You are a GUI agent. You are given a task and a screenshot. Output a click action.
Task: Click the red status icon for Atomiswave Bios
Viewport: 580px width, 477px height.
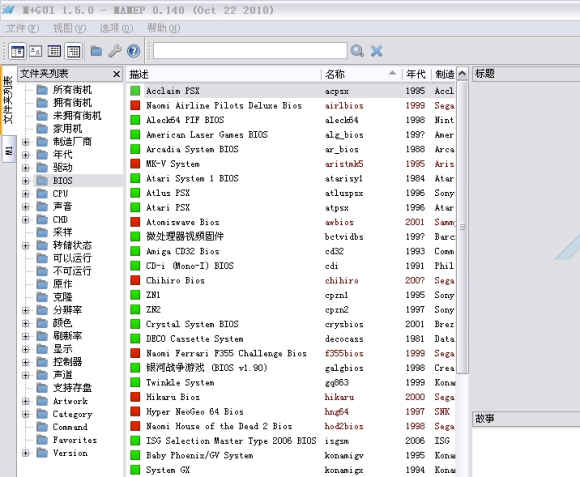[x=135, y=222]
